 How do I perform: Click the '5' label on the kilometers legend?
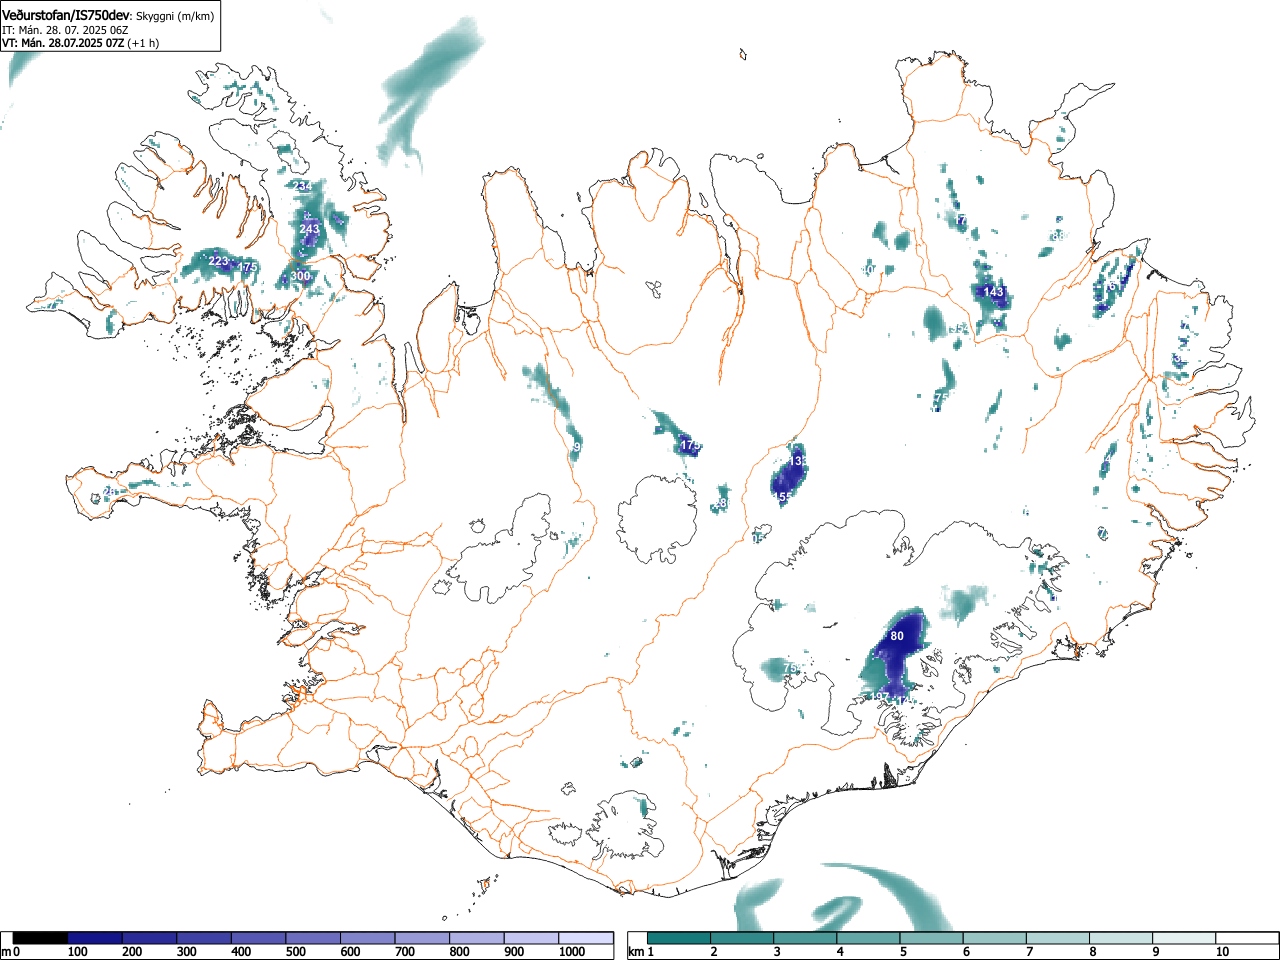(903, 952)
